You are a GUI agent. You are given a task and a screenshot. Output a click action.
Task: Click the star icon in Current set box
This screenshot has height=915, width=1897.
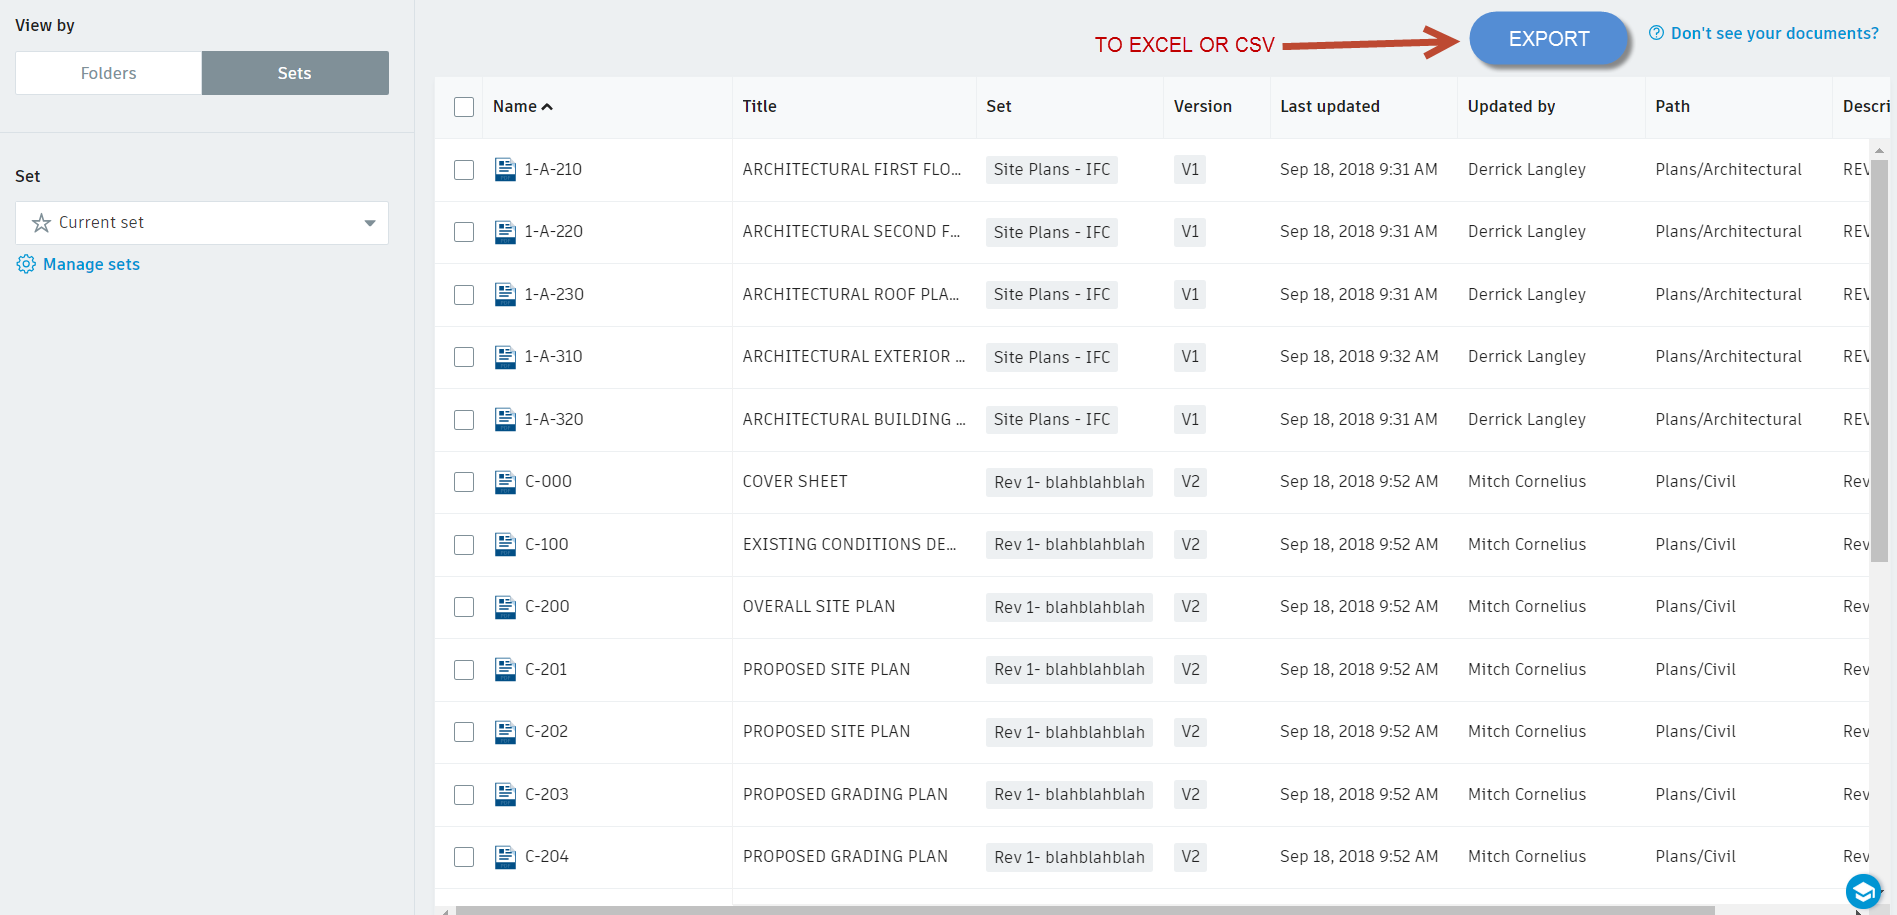point(41,223)
